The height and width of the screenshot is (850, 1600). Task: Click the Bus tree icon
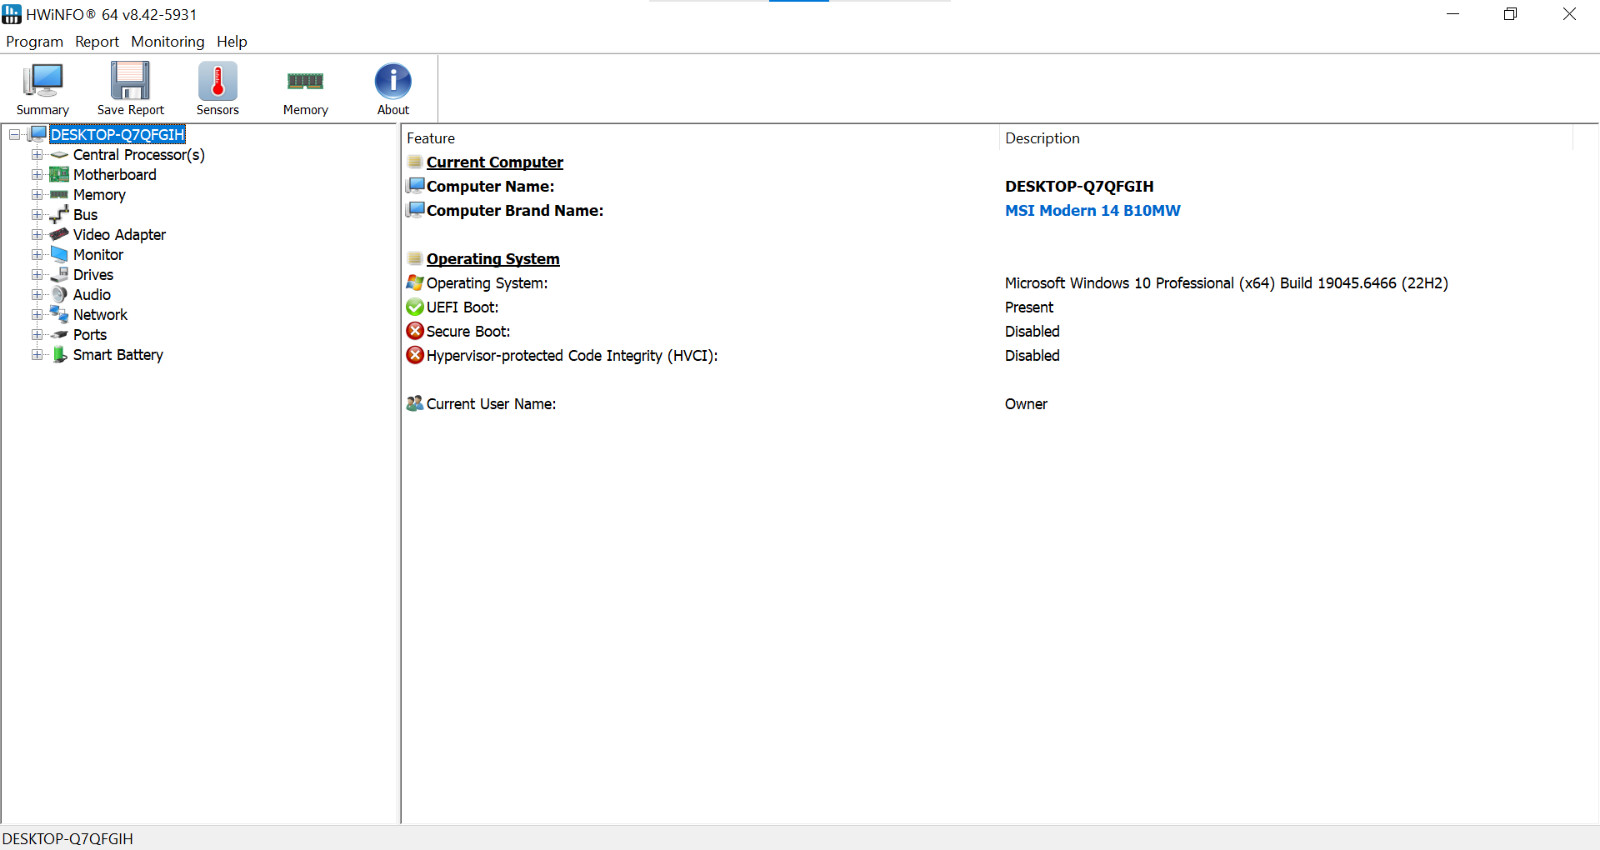click(x=59, y=215)
